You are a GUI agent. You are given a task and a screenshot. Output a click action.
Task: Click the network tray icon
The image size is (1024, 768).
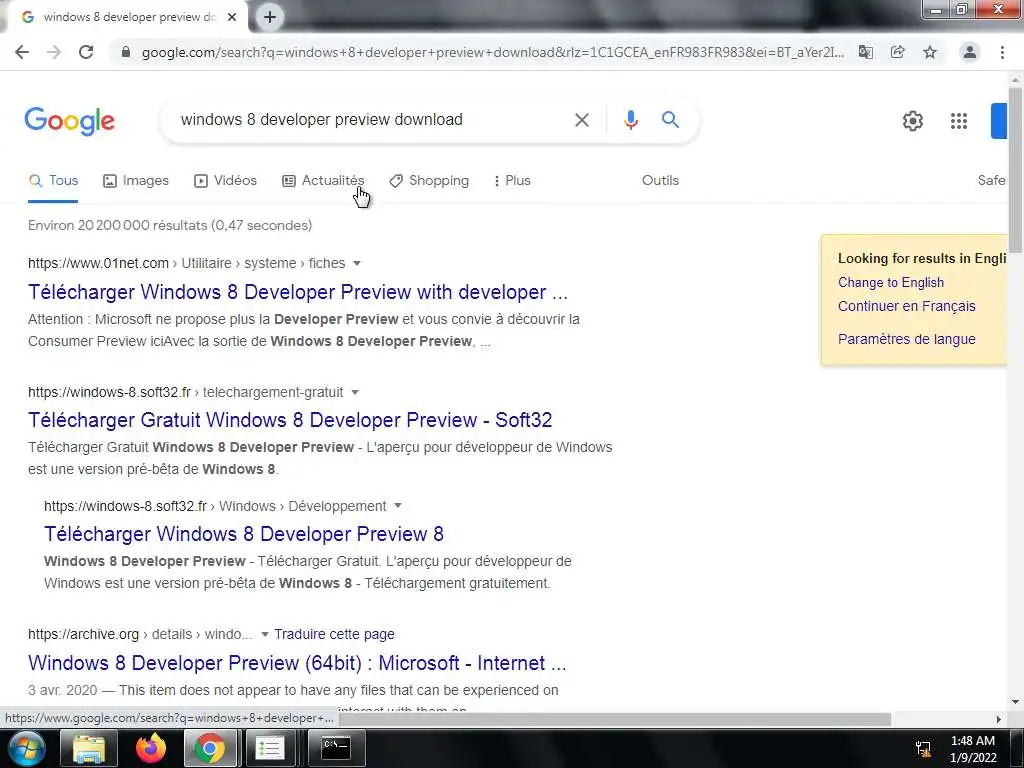[923, 748]
